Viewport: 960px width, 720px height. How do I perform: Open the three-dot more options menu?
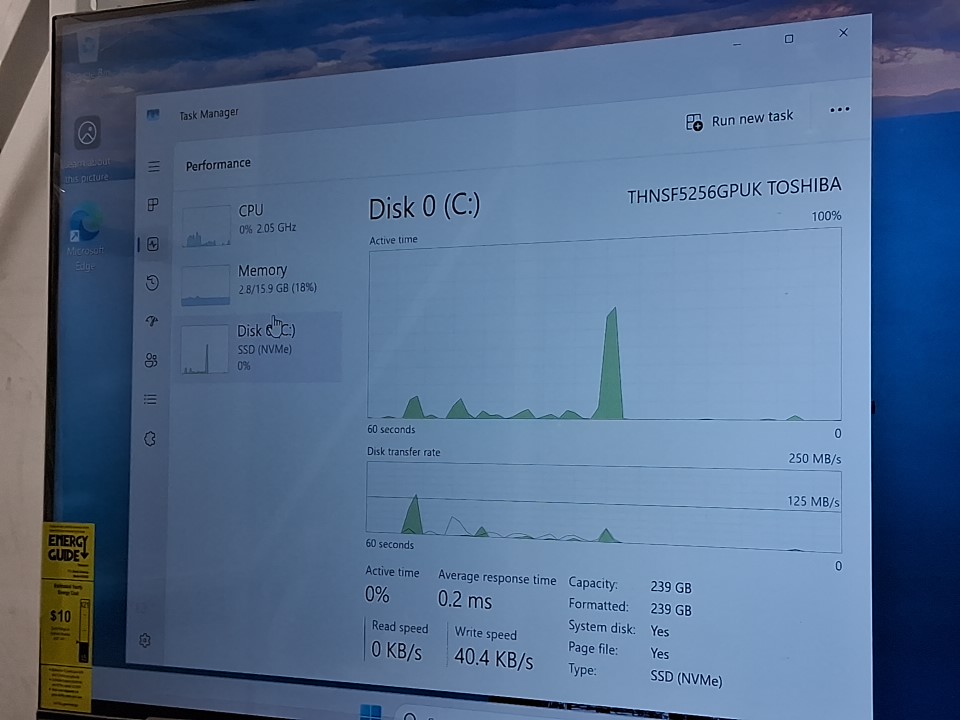pyautogui.click(x=839, y=109)
